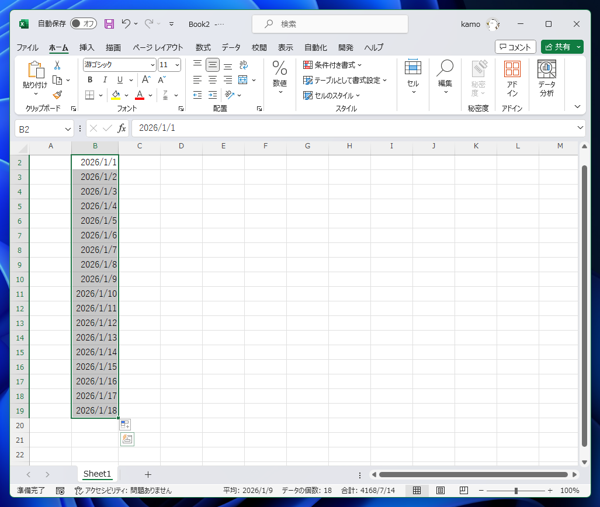Apply underline formatting
The height and width of the screenshot is (507, 600).
(x=120, y=80)
